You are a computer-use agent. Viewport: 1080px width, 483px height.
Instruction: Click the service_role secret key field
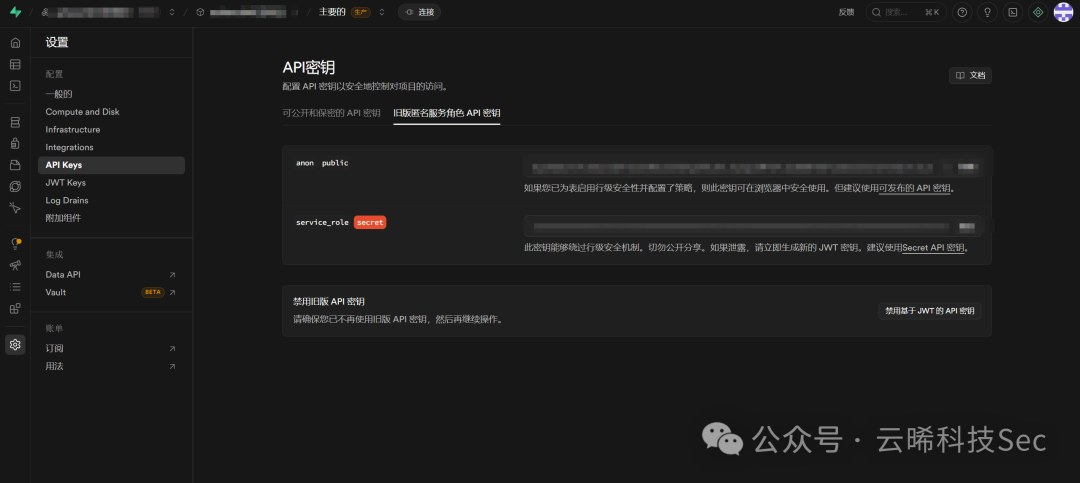click(752, 226)
